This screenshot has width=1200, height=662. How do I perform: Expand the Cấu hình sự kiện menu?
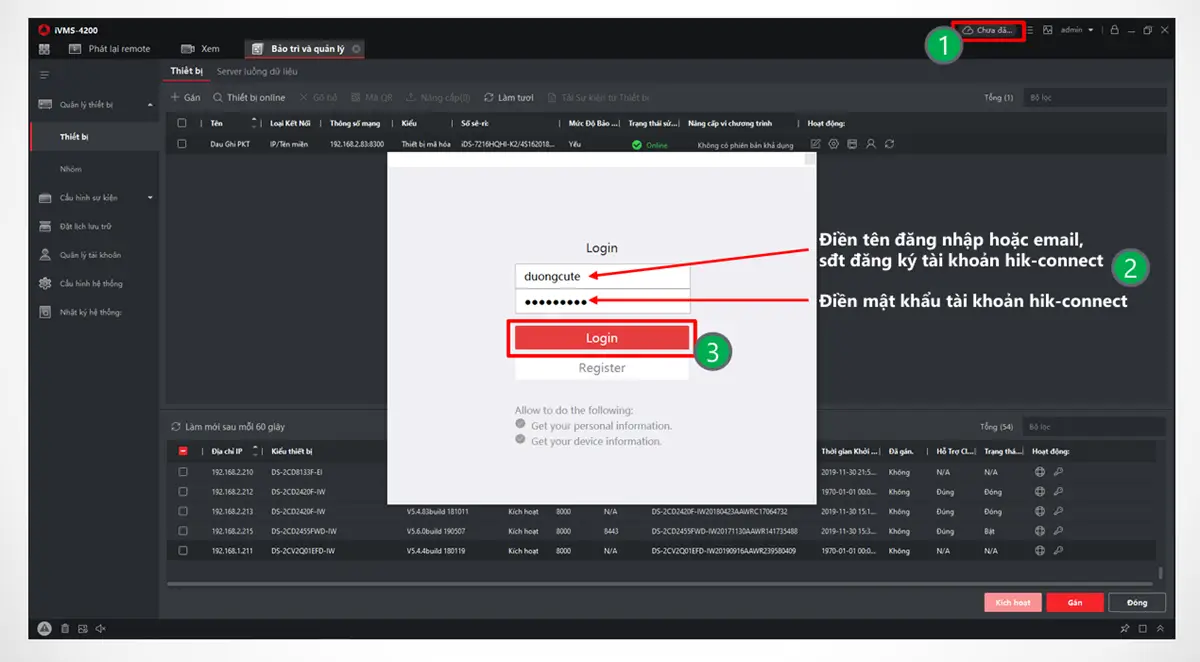[150, 198]
